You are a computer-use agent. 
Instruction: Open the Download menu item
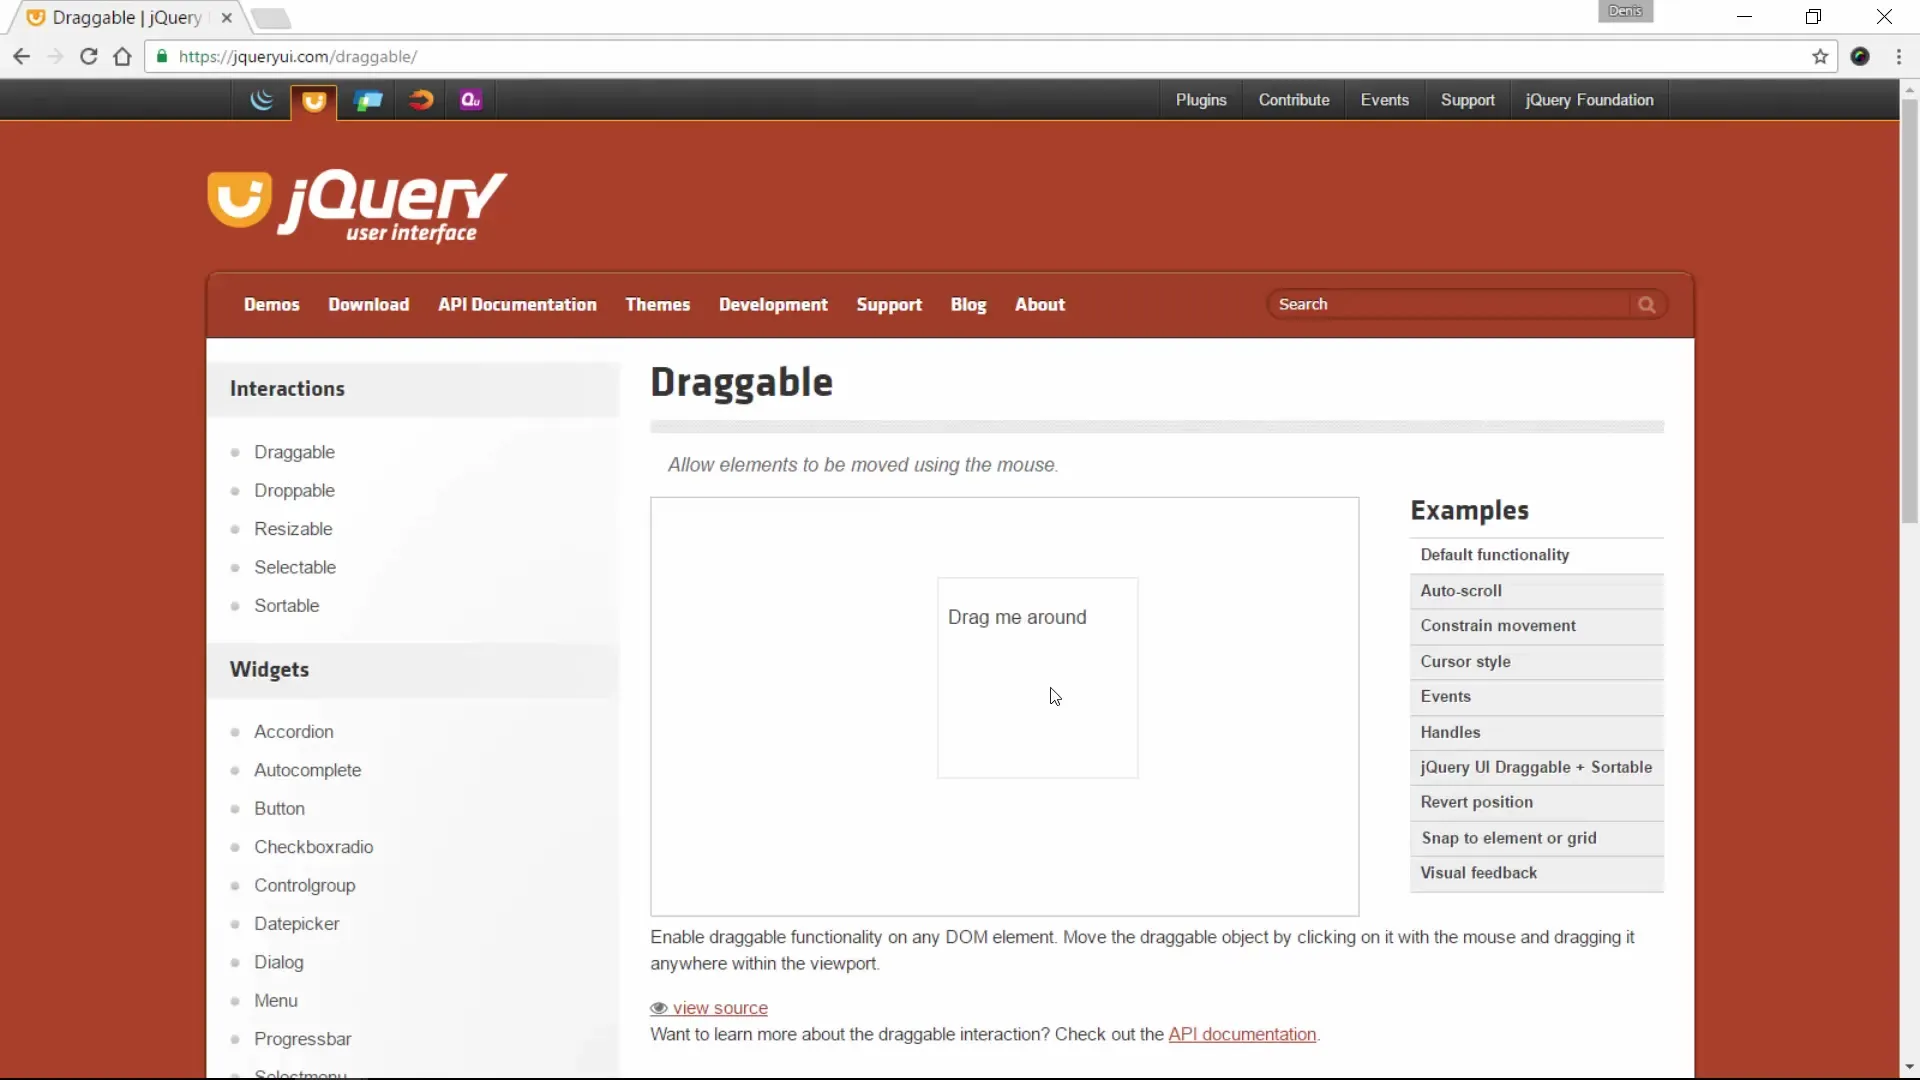[x=369, y=305]
